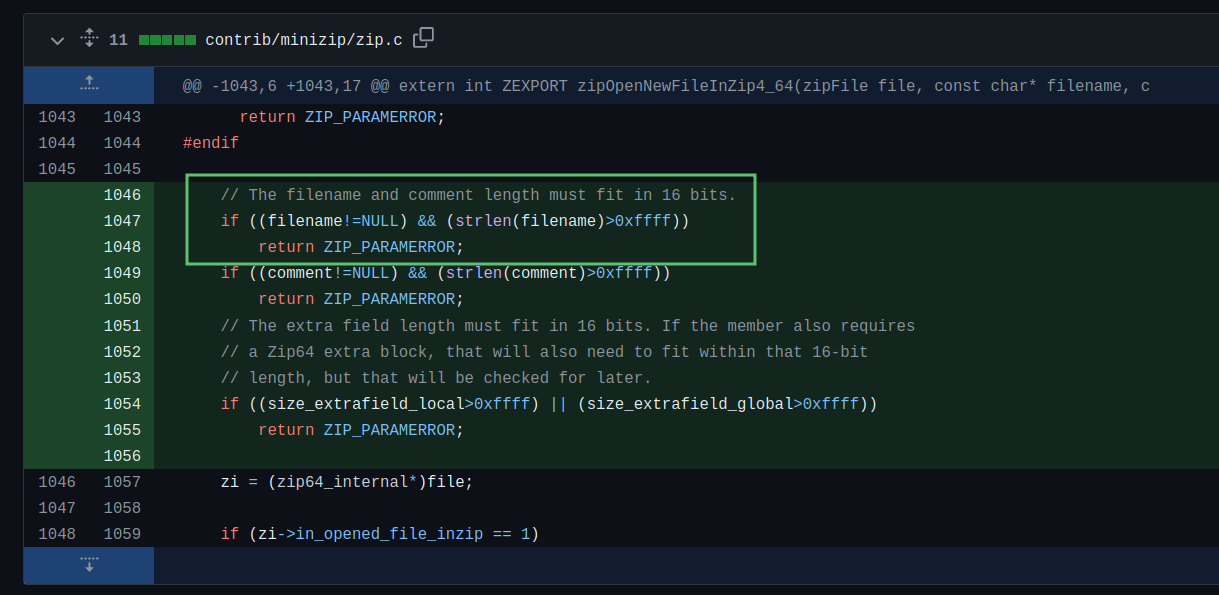The image size is (1219, 595).
Task: Click the hunk header with zipOpenNewFileInZip4_64
Action: point(665,86)
